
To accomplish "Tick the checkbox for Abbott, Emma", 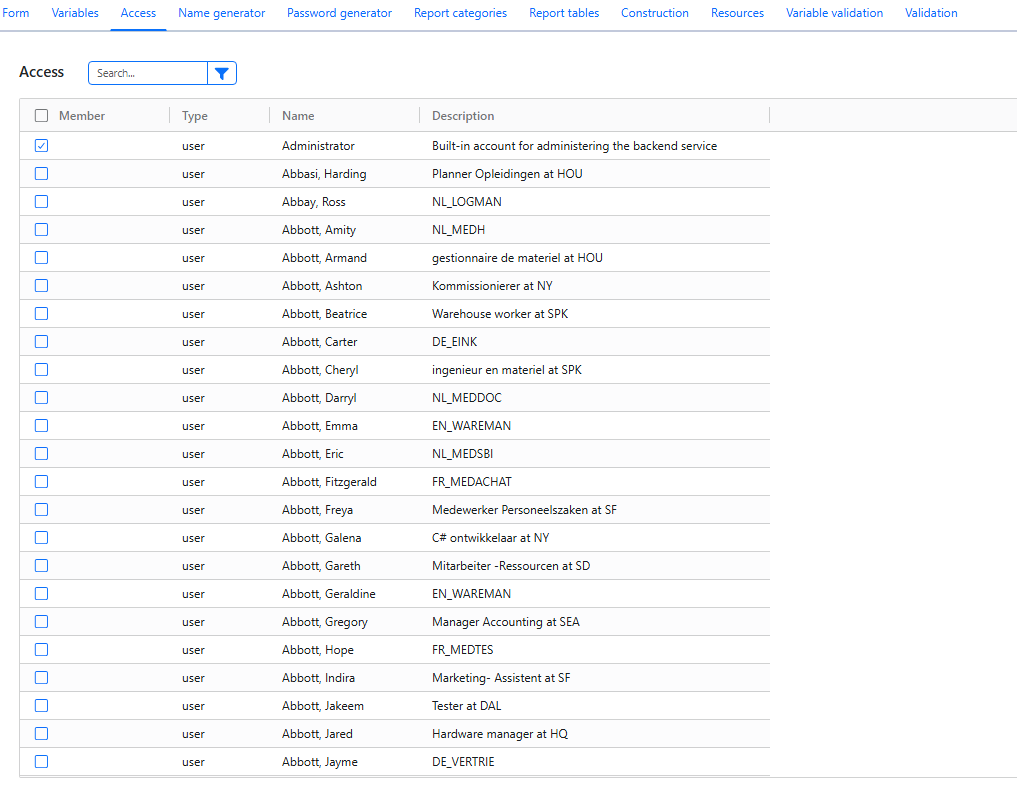I will (42, 426).
